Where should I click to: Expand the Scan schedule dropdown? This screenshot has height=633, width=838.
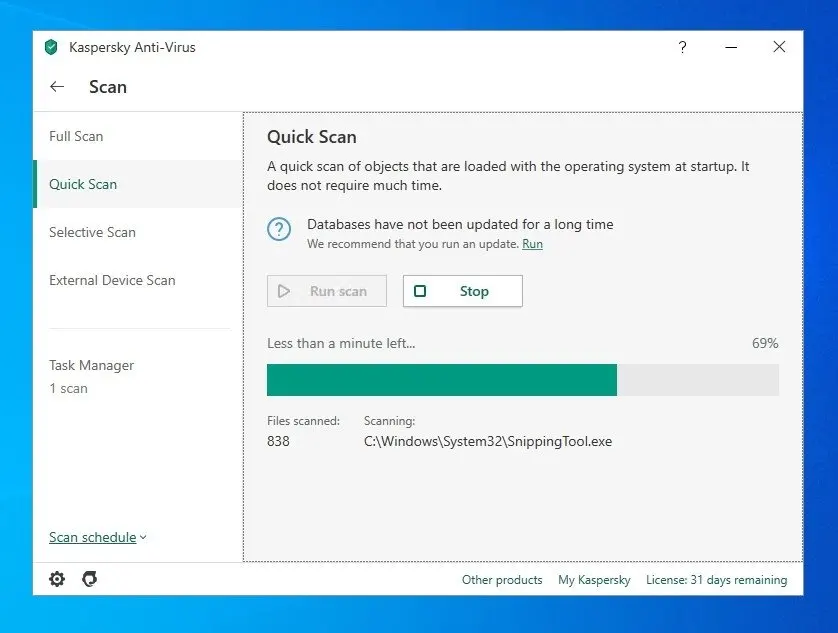[97, 537]
